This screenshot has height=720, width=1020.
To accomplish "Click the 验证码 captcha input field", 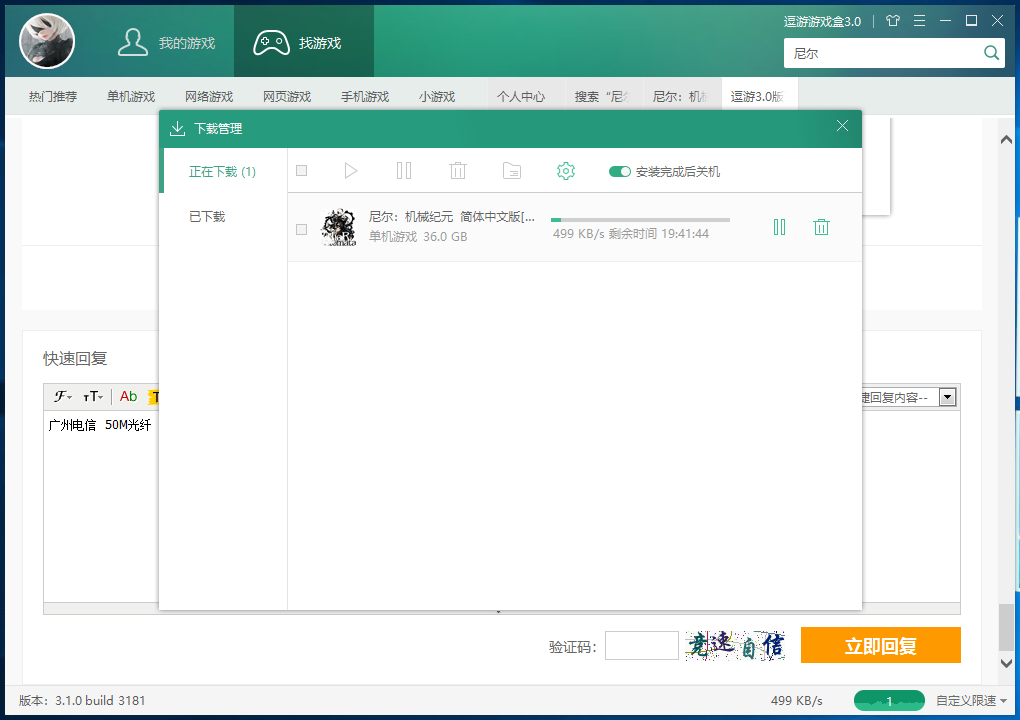I will click(641, 645).
